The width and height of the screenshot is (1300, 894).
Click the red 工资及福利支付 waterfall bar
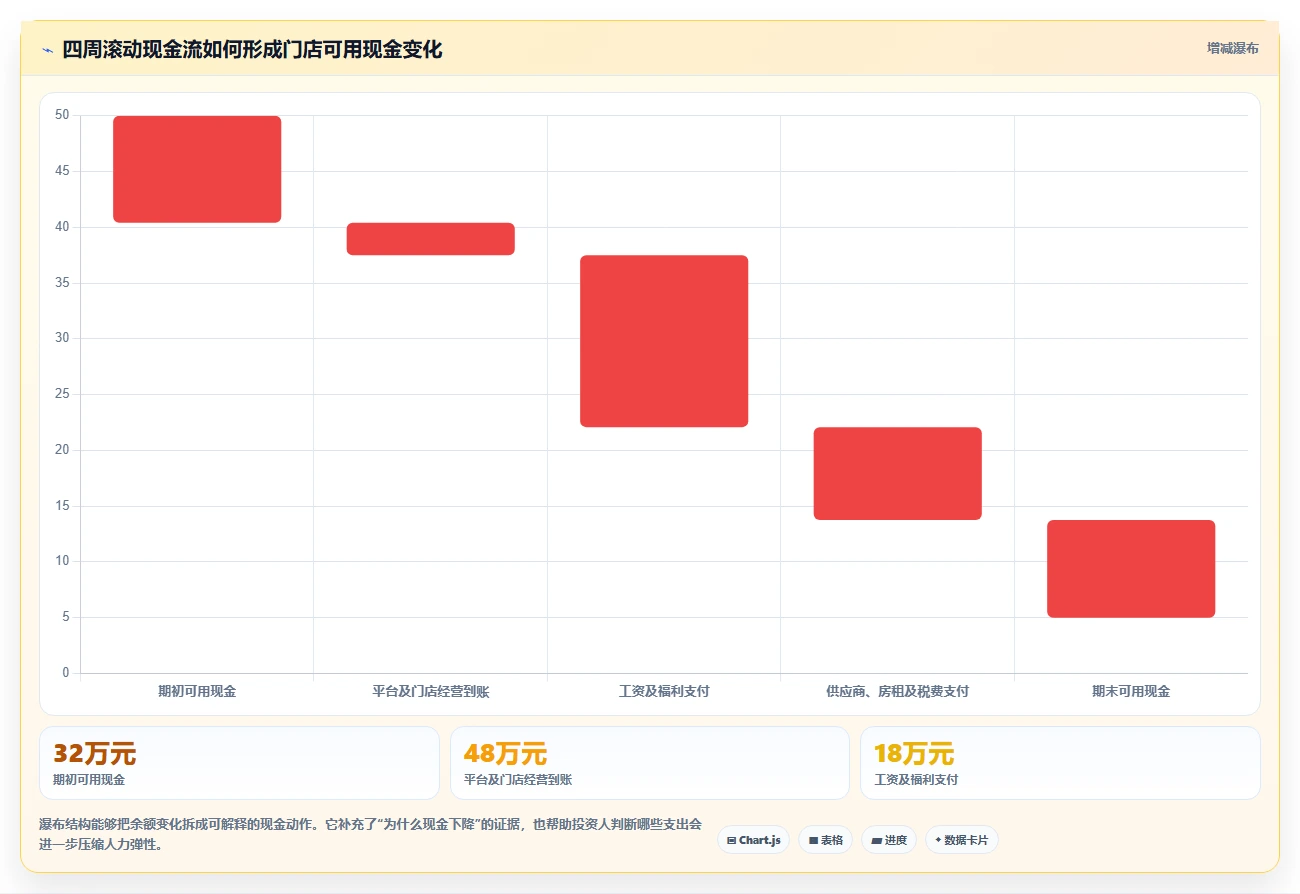(664, 341)
